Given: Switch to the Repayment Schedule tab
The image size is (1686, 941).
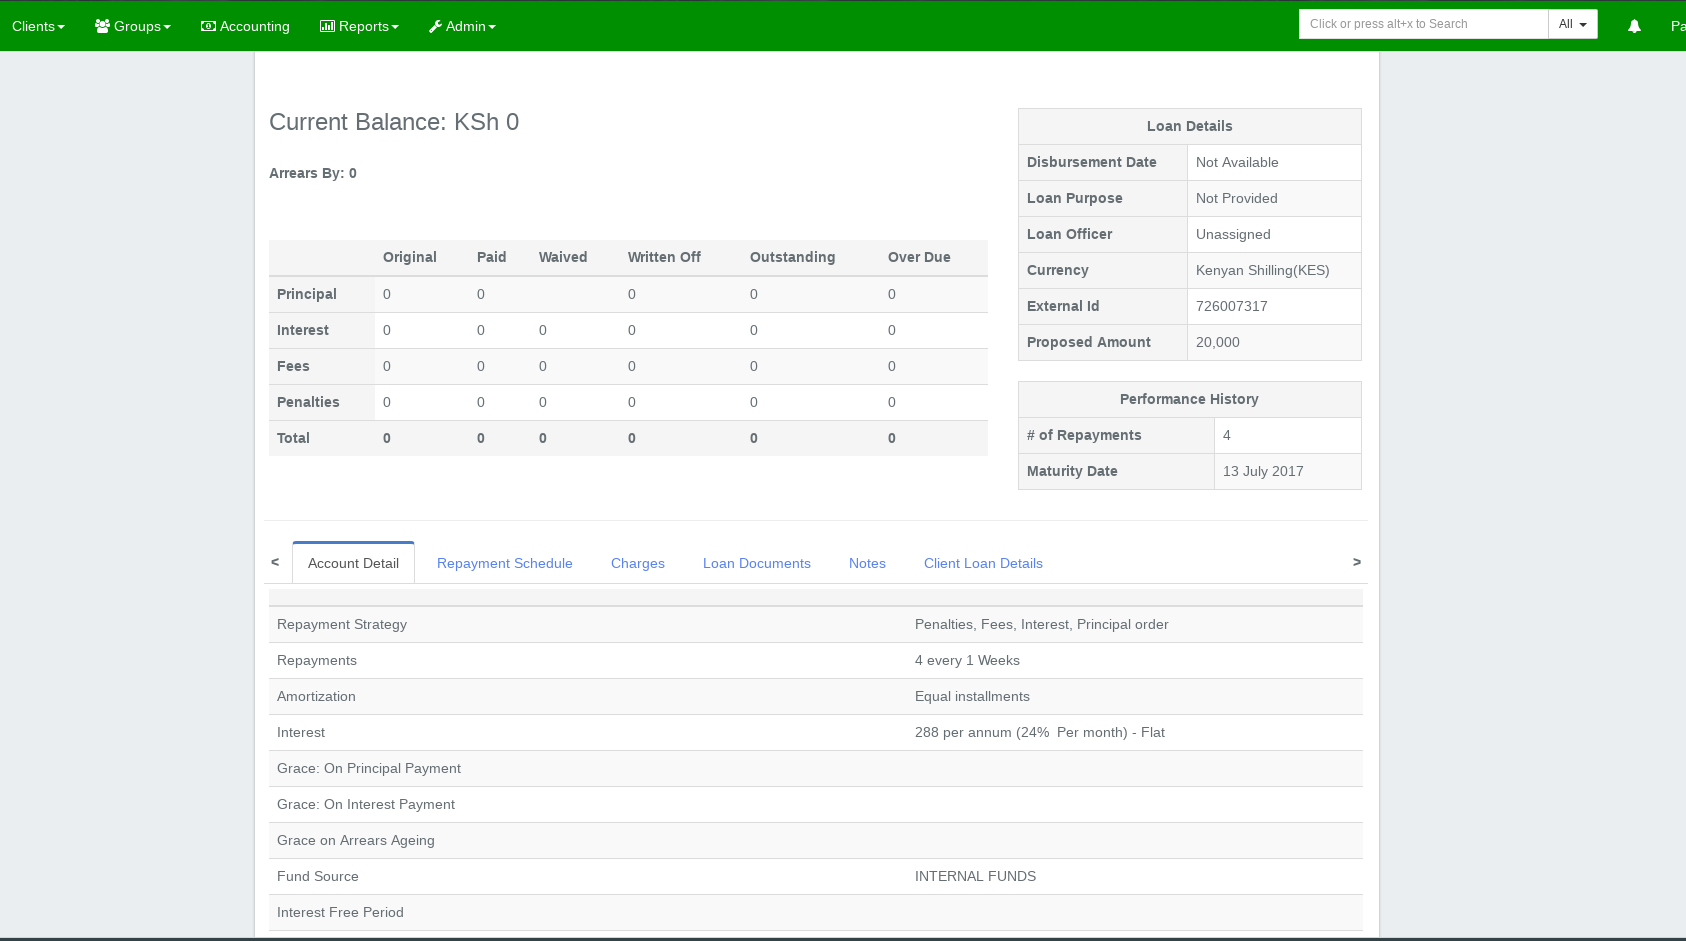Looking at the screenshot, I should 504,563.
